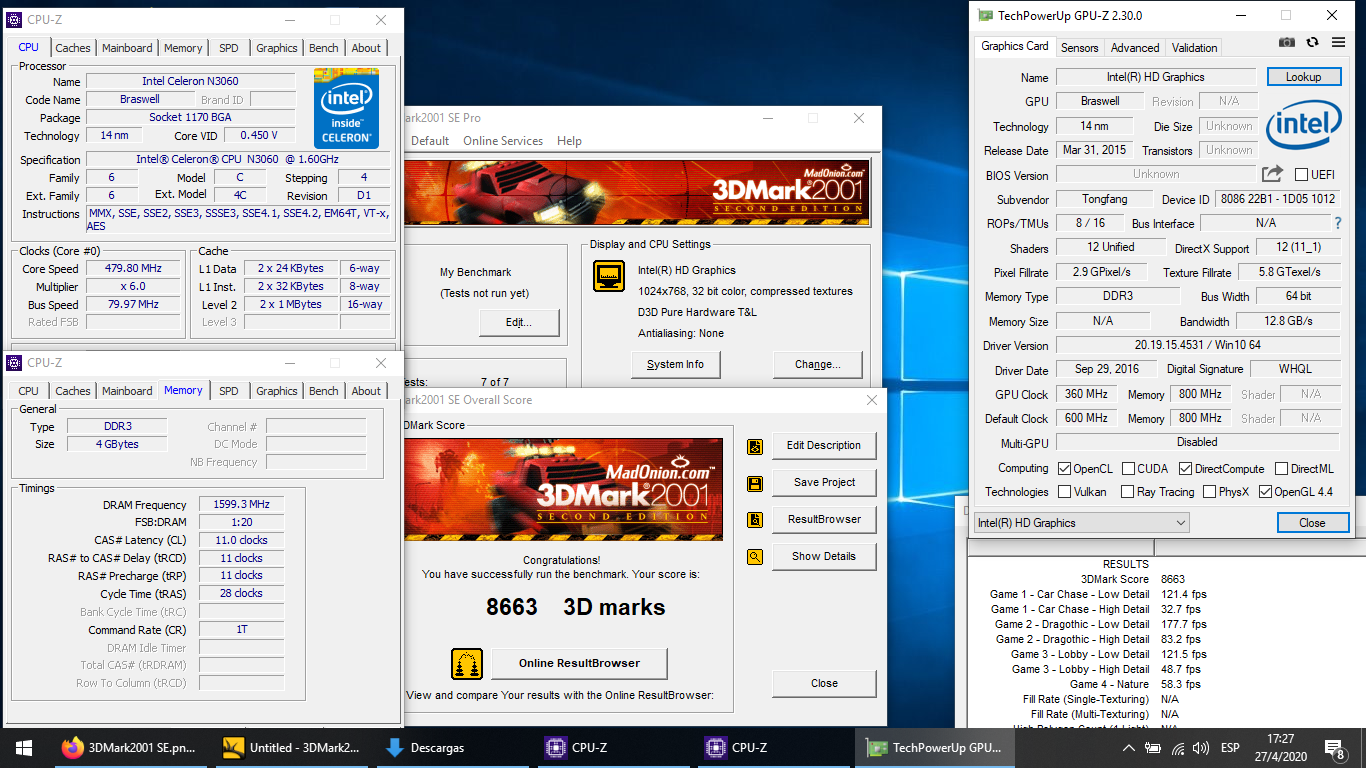Toggle the OpenGL 4.4 checkbox
The image size is (1366, 768).
tap(1265, 492)
